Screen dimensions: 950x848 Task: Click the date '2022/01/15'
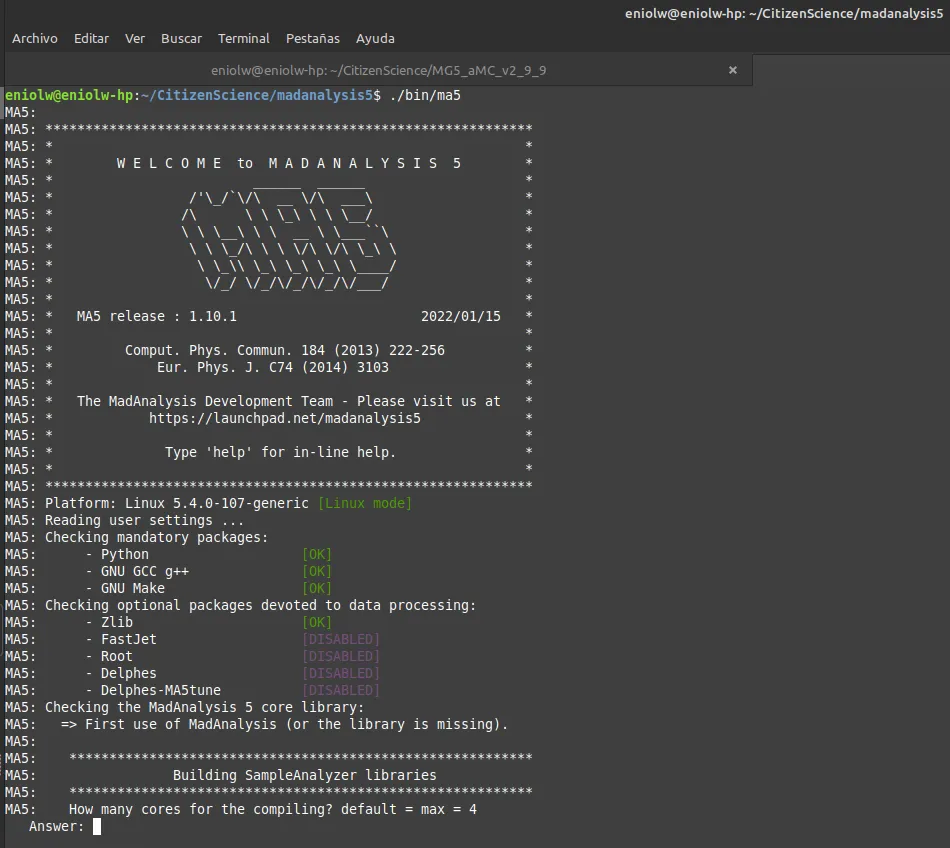pyautogui.click(x=461, y=316)
